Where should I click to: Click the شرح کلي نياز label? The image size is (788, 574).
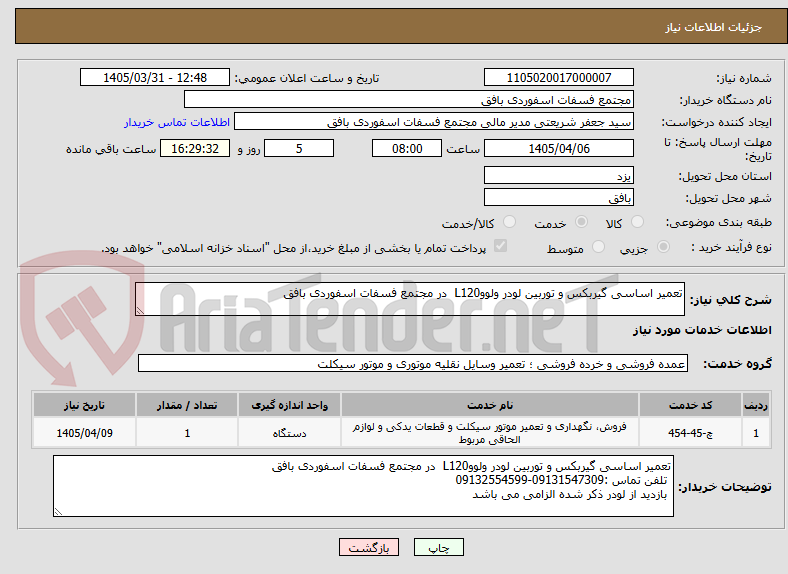(731, 300)
